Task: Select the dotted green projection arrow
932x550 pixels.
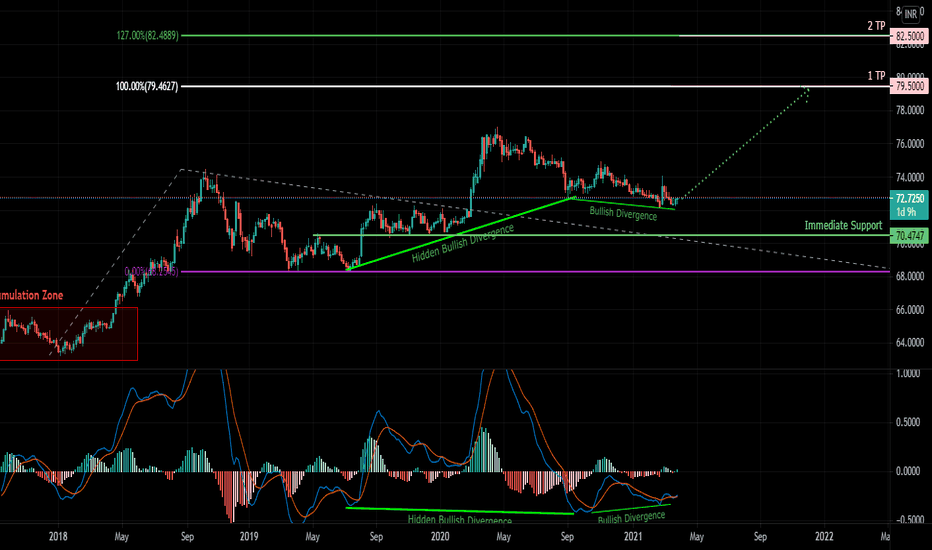Action: click(x=747, y=142)
